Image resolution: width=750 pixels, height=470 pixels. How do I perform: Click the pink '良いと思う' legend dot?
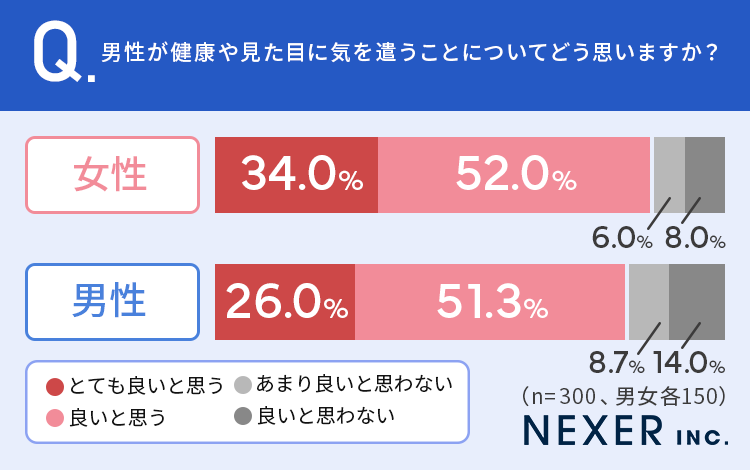[x=55, y=417]
